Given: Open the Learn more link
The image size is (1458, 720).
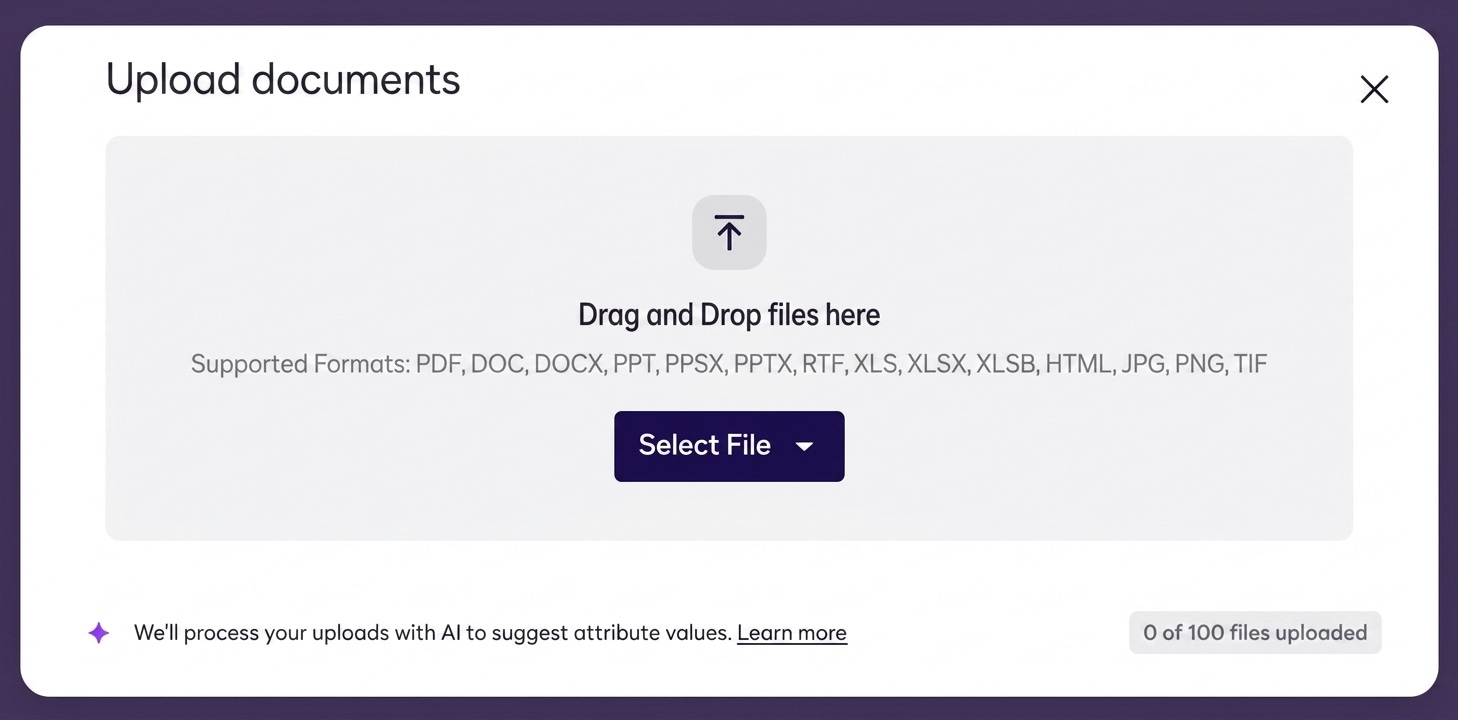Looking at the screenshot, I should (x=792, y=633).
